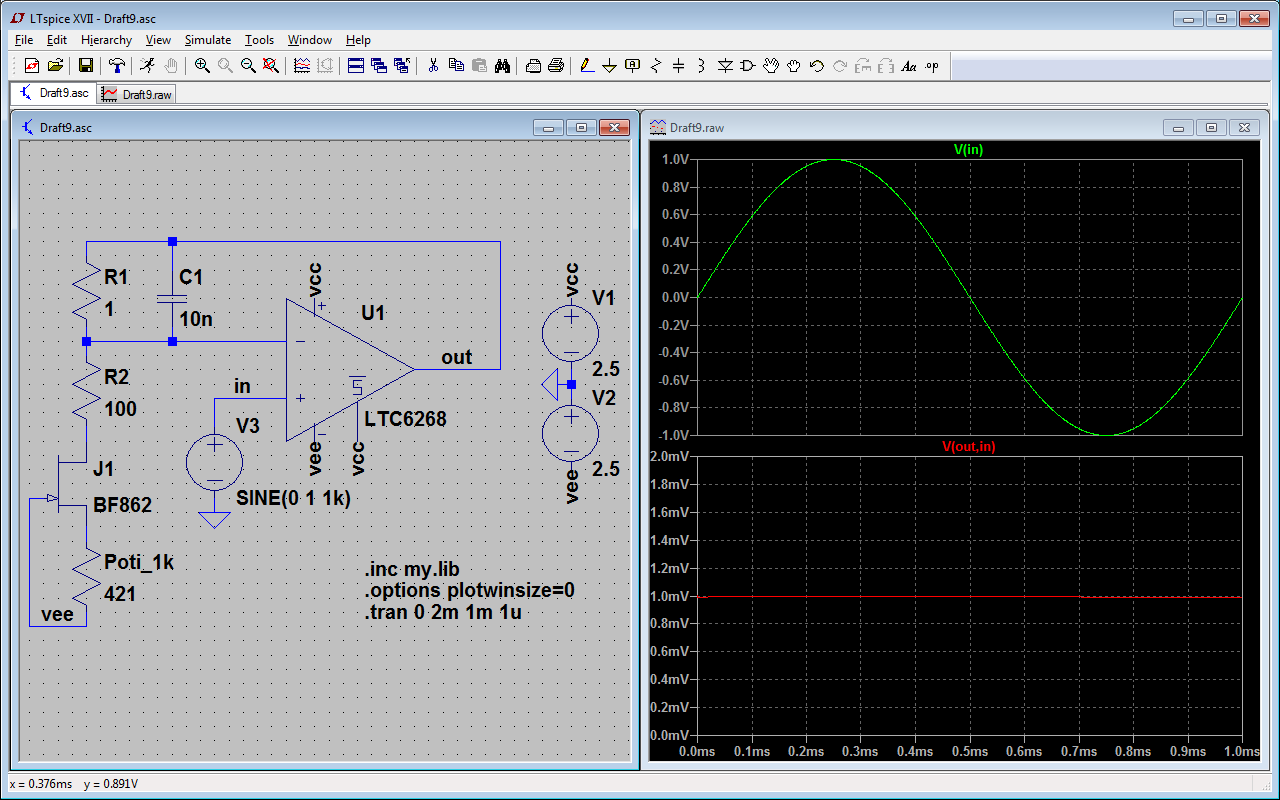Open the Control Panel hammer icon

coord(118,66)
